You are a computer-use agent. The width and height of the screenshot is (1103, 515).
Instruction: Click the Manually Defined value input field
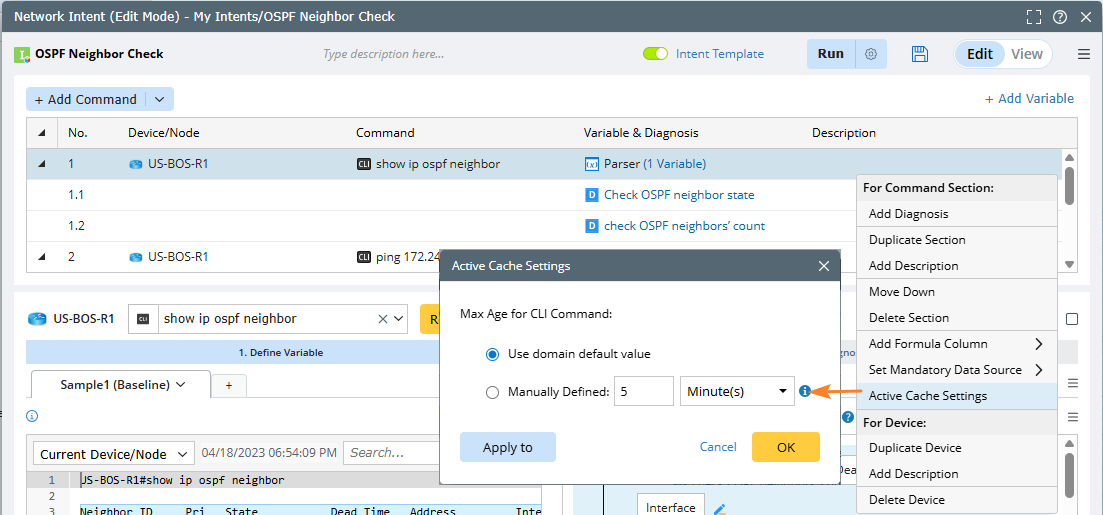tap(643, 392)
